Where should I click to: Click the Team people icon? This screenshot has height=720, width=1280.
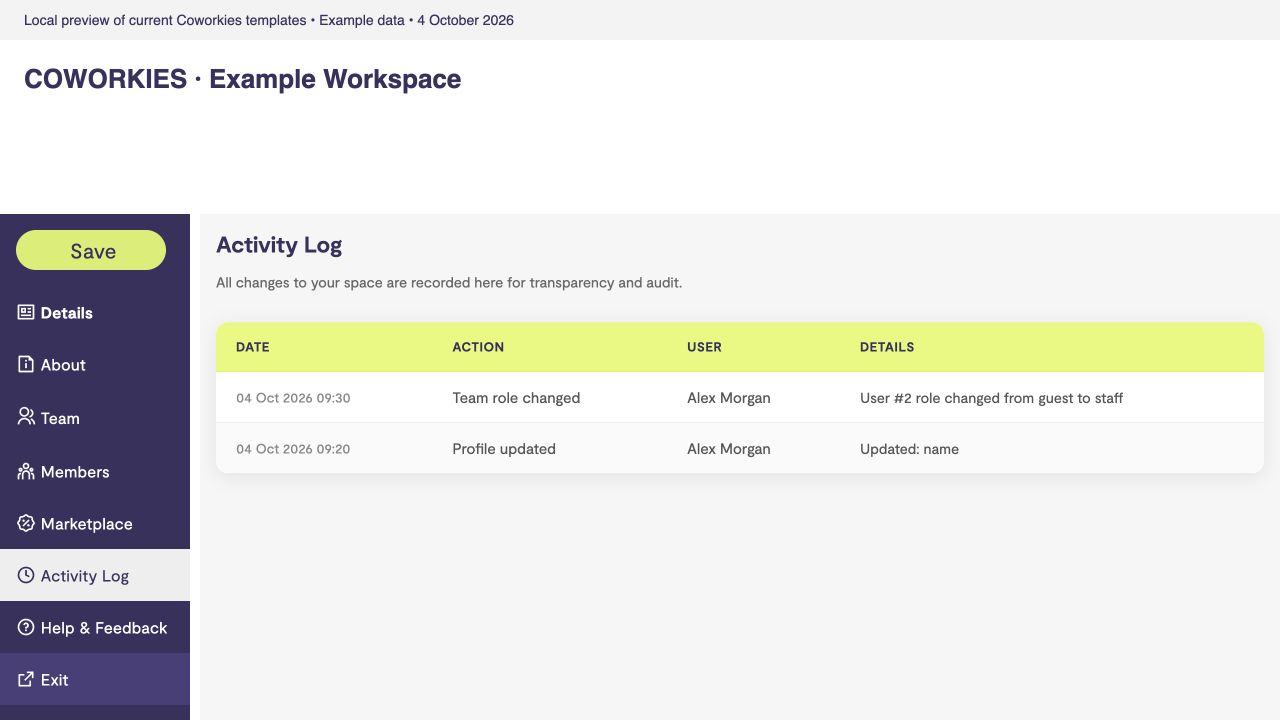pos(26,416)
